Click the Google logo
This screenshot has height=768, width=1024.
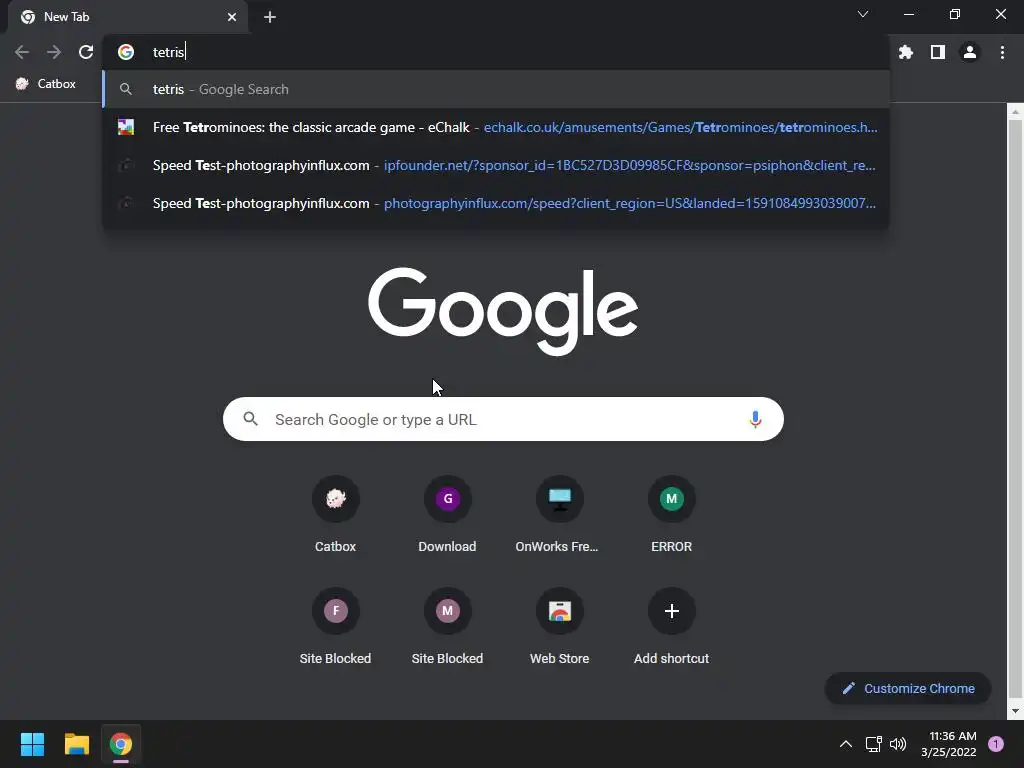point(503,311)
